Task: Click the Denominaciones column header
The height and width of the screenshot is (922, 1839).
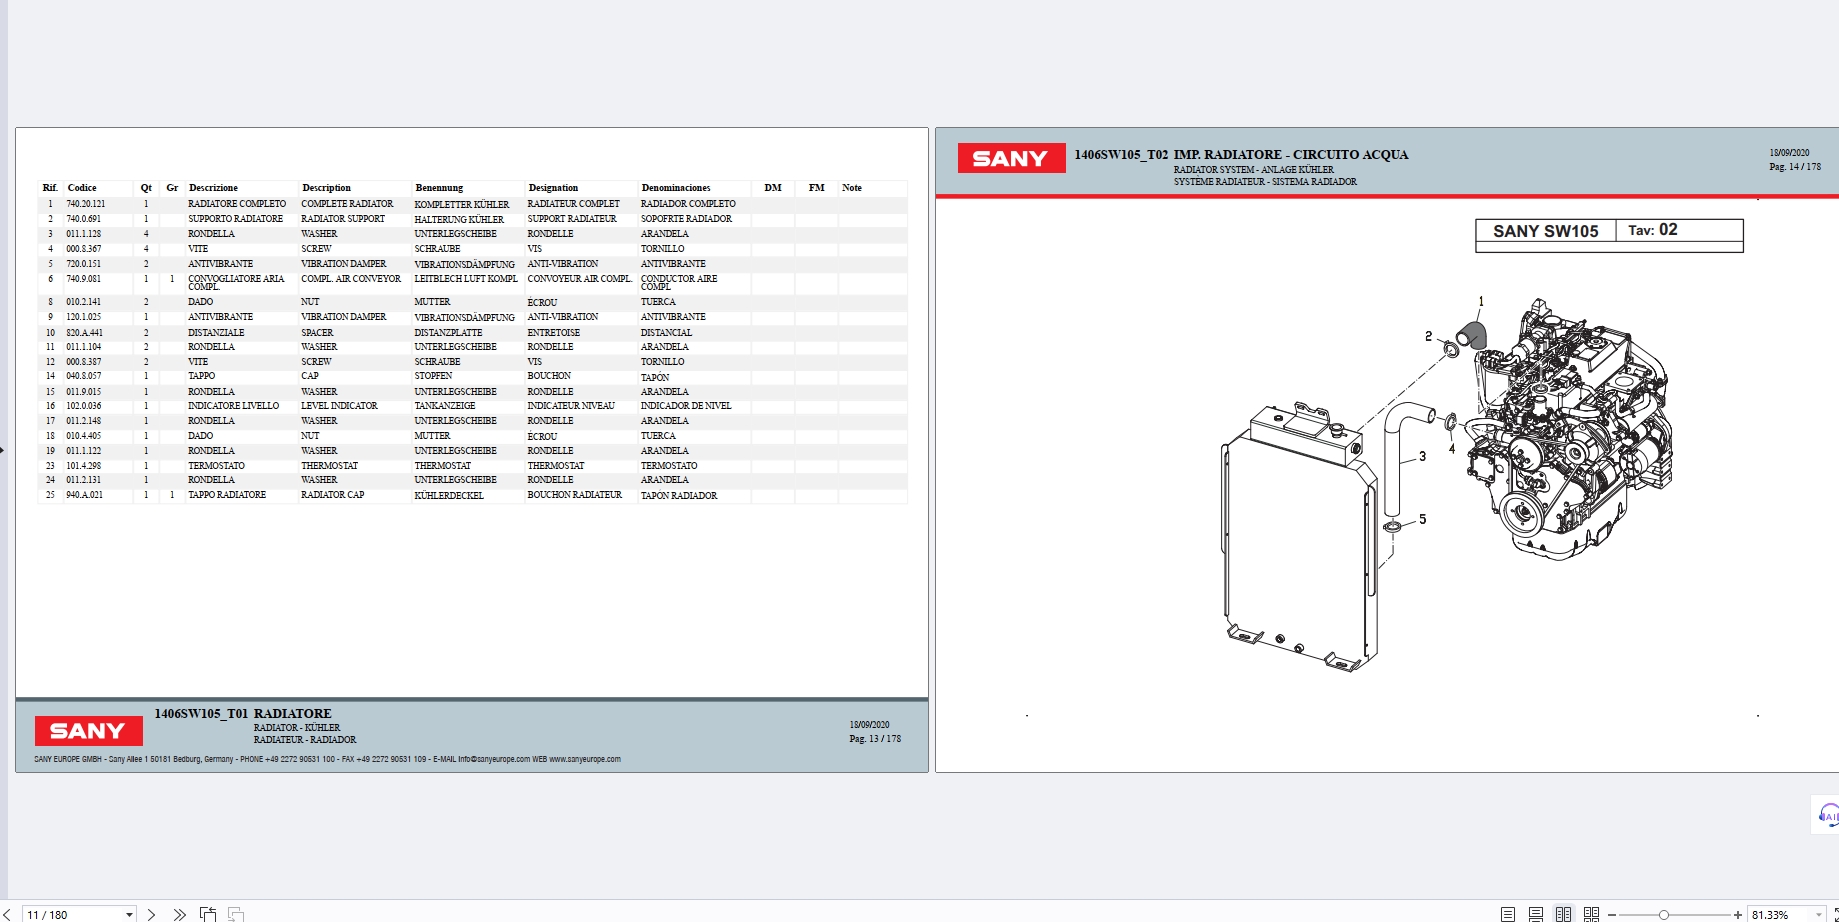Action: 676,188
